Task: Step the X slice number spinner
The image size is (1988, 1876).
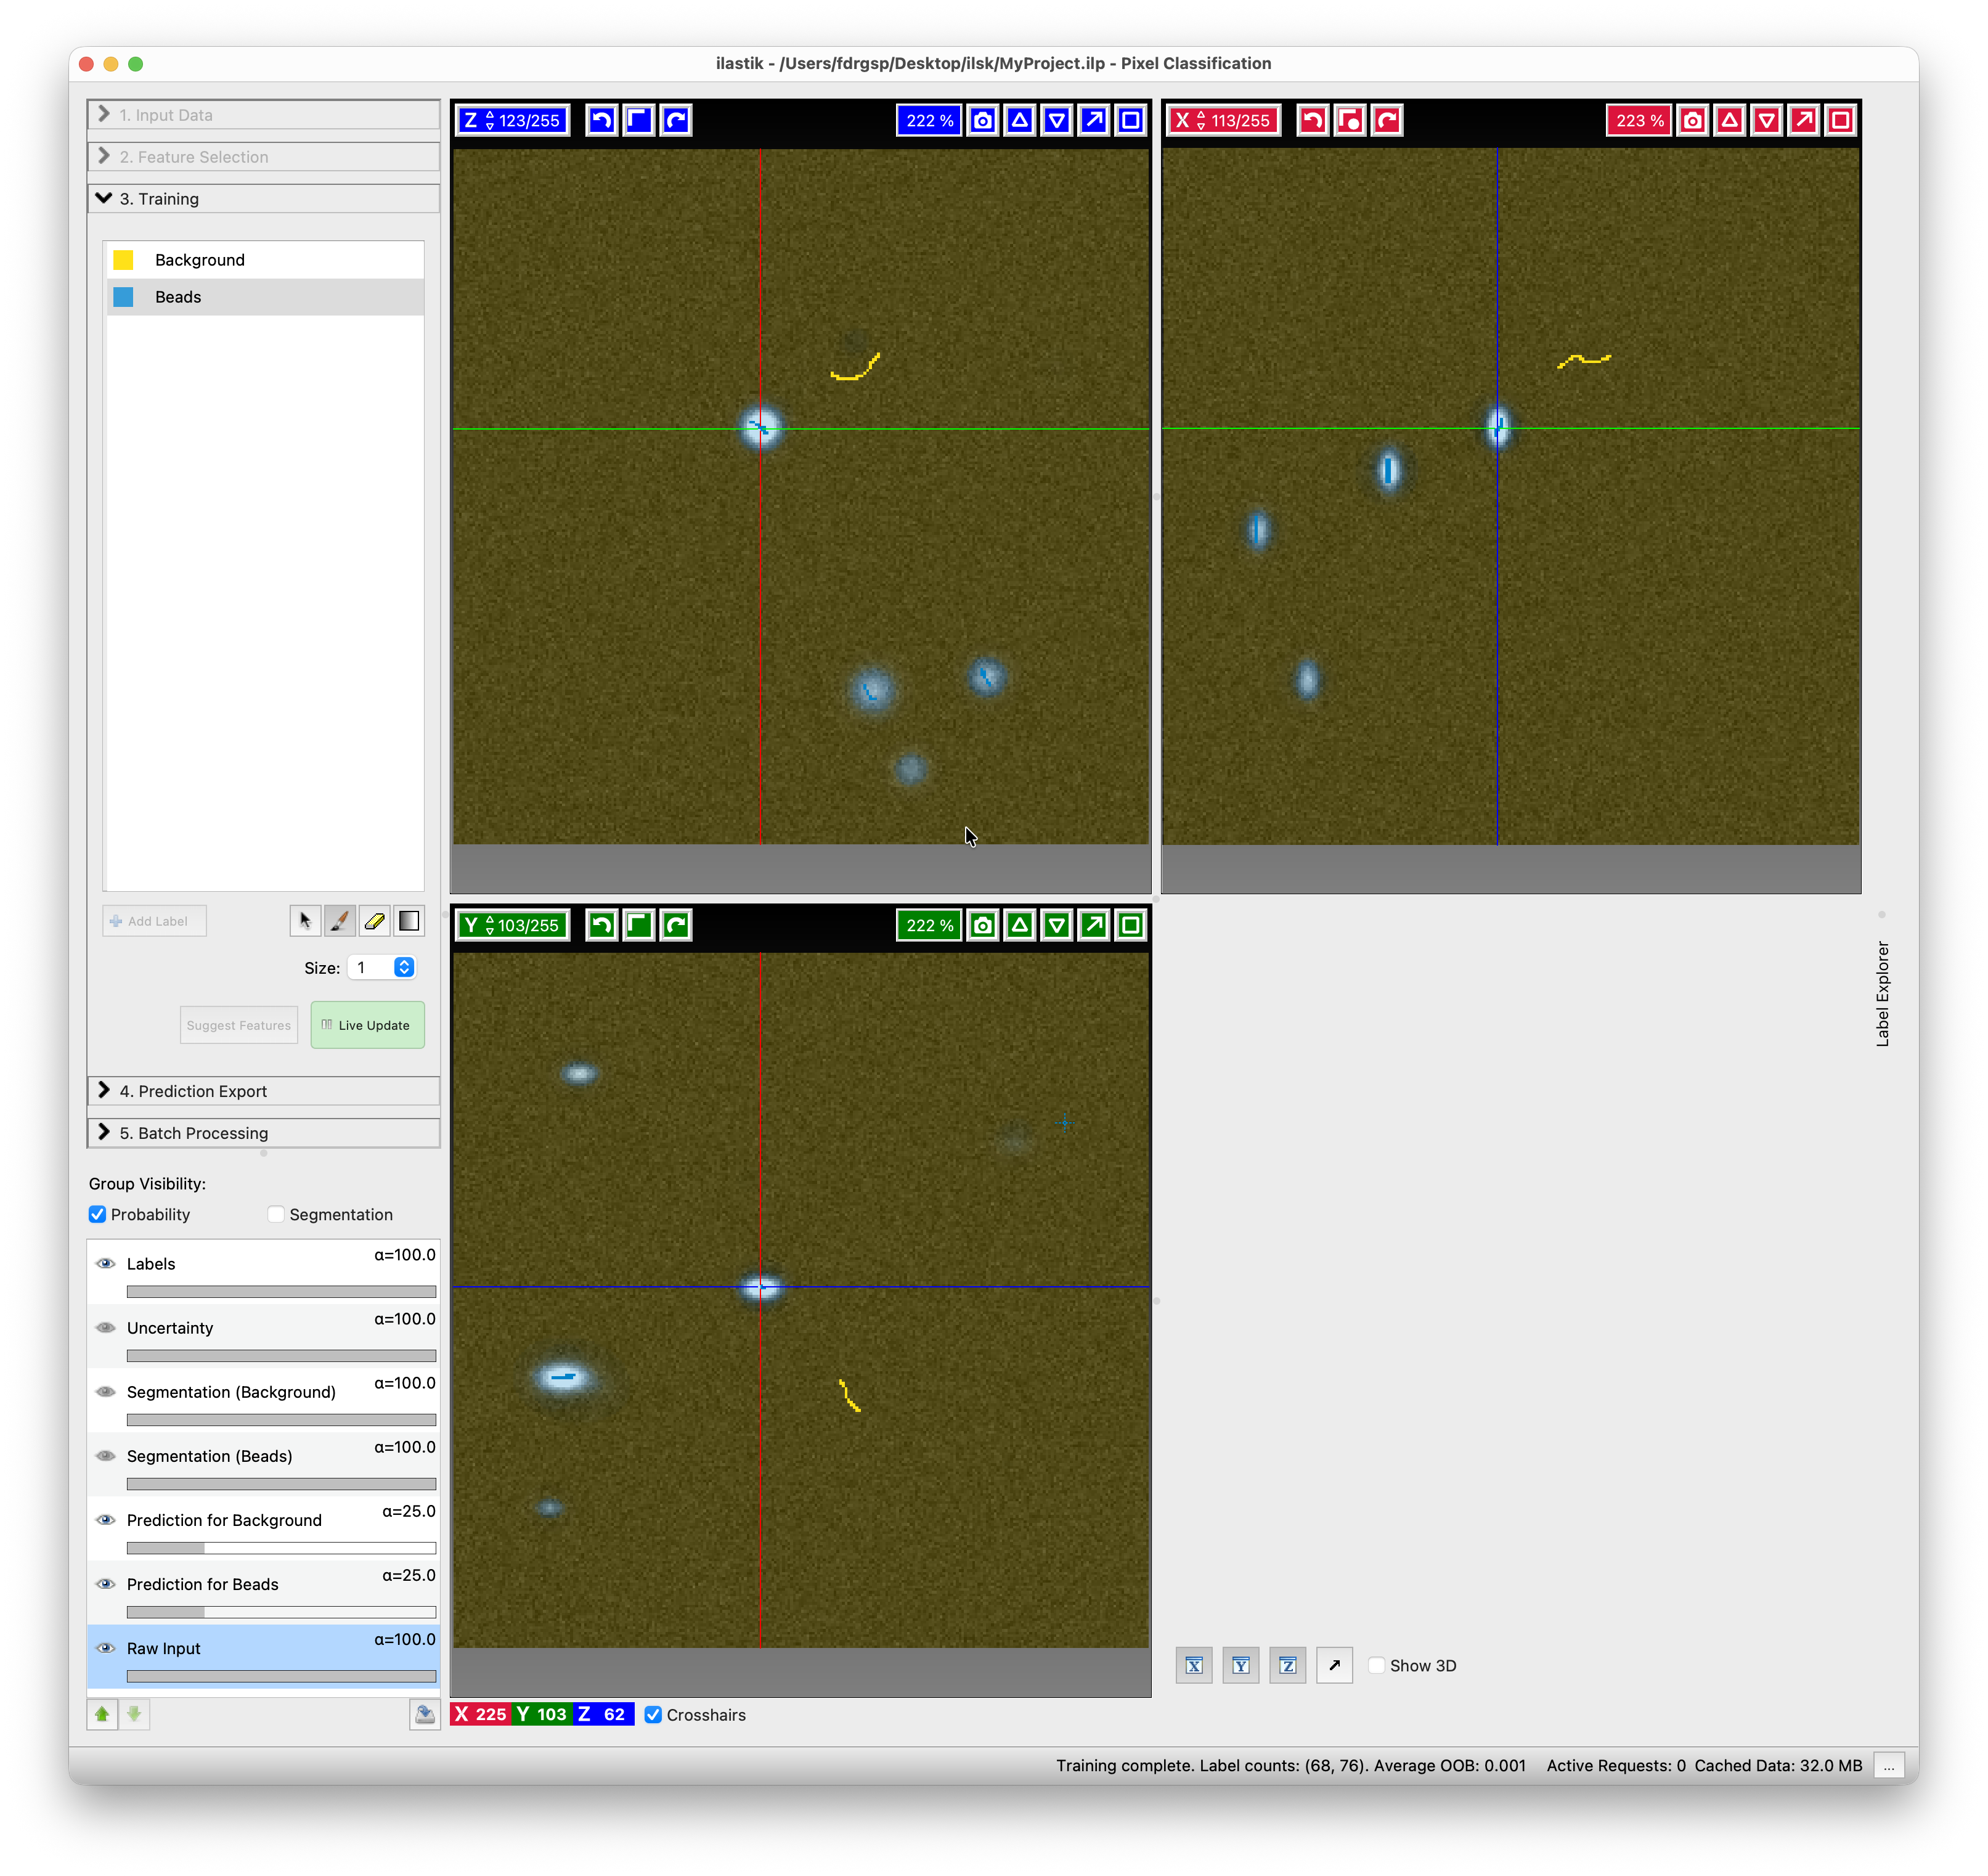Action: [x=1201, y=120]
